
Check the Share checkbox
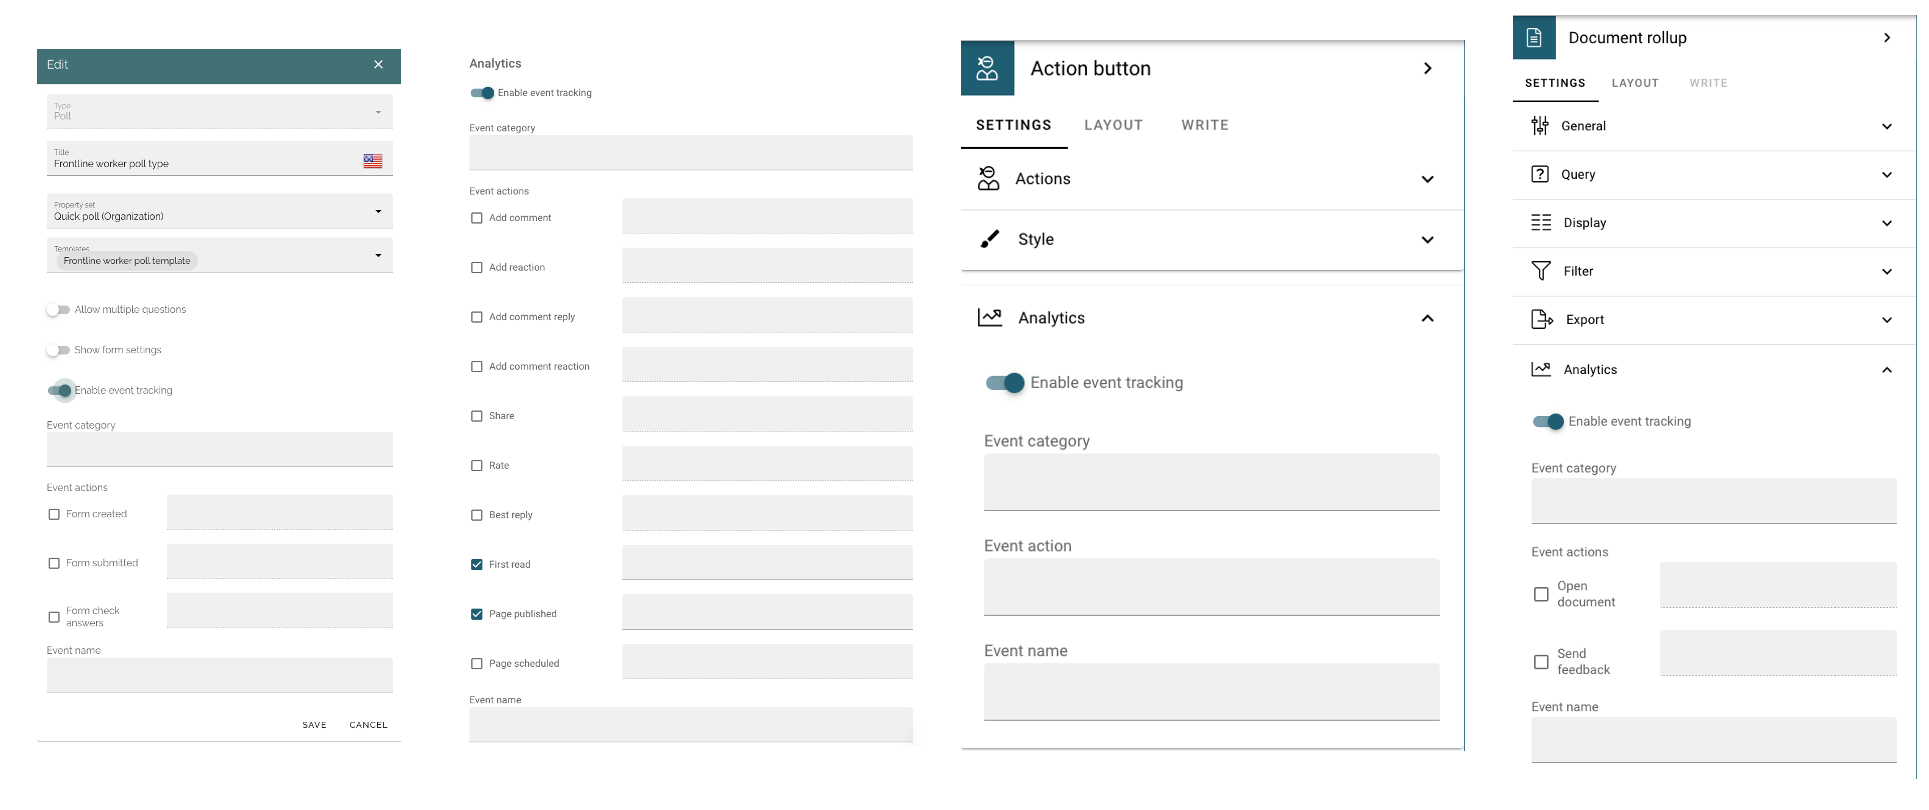coord(477,416)
